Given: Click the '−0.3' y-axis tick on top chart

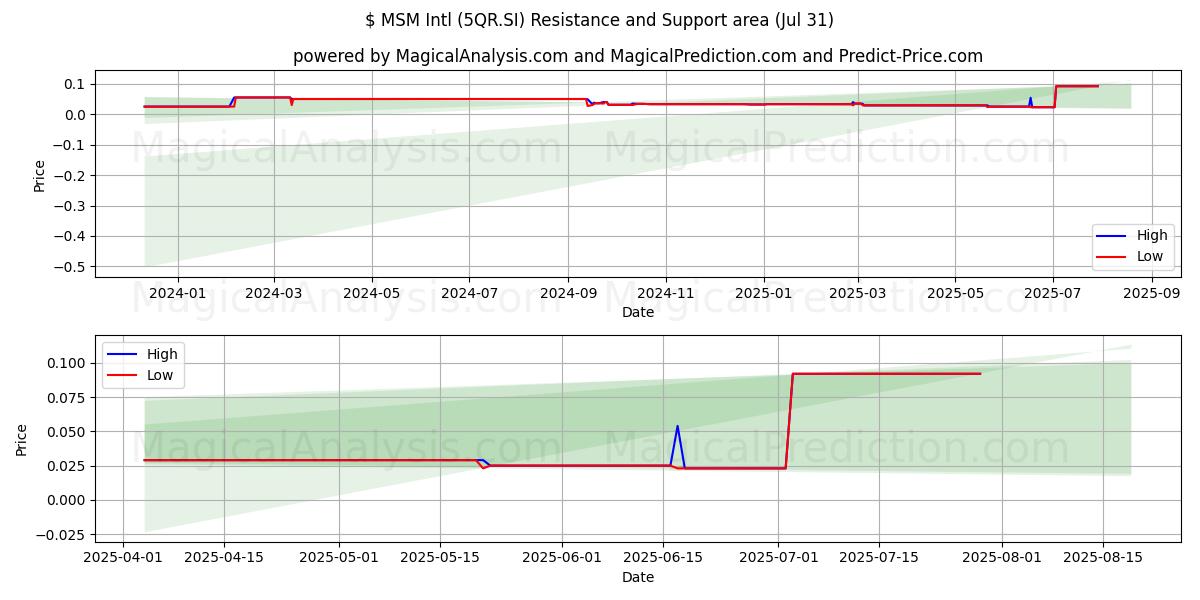Looking at the screenshot, I should click(x=71, y=206).
